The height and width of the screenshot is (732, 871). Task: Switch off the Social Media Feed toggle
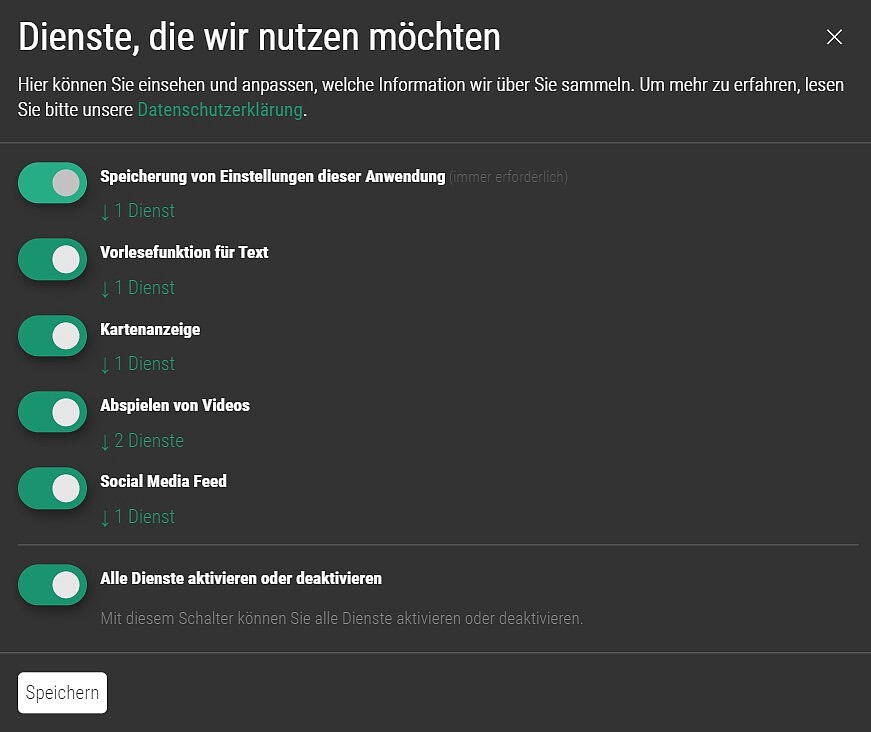53,488
